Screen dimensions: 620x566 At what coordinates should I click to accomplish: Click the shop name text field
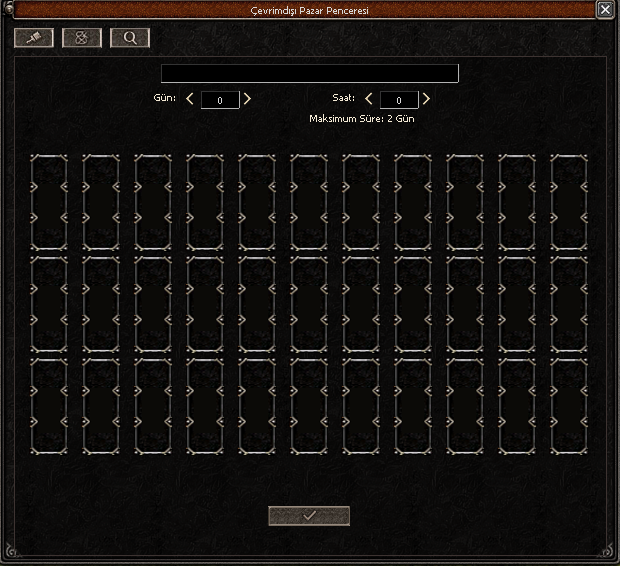(309, 73)
